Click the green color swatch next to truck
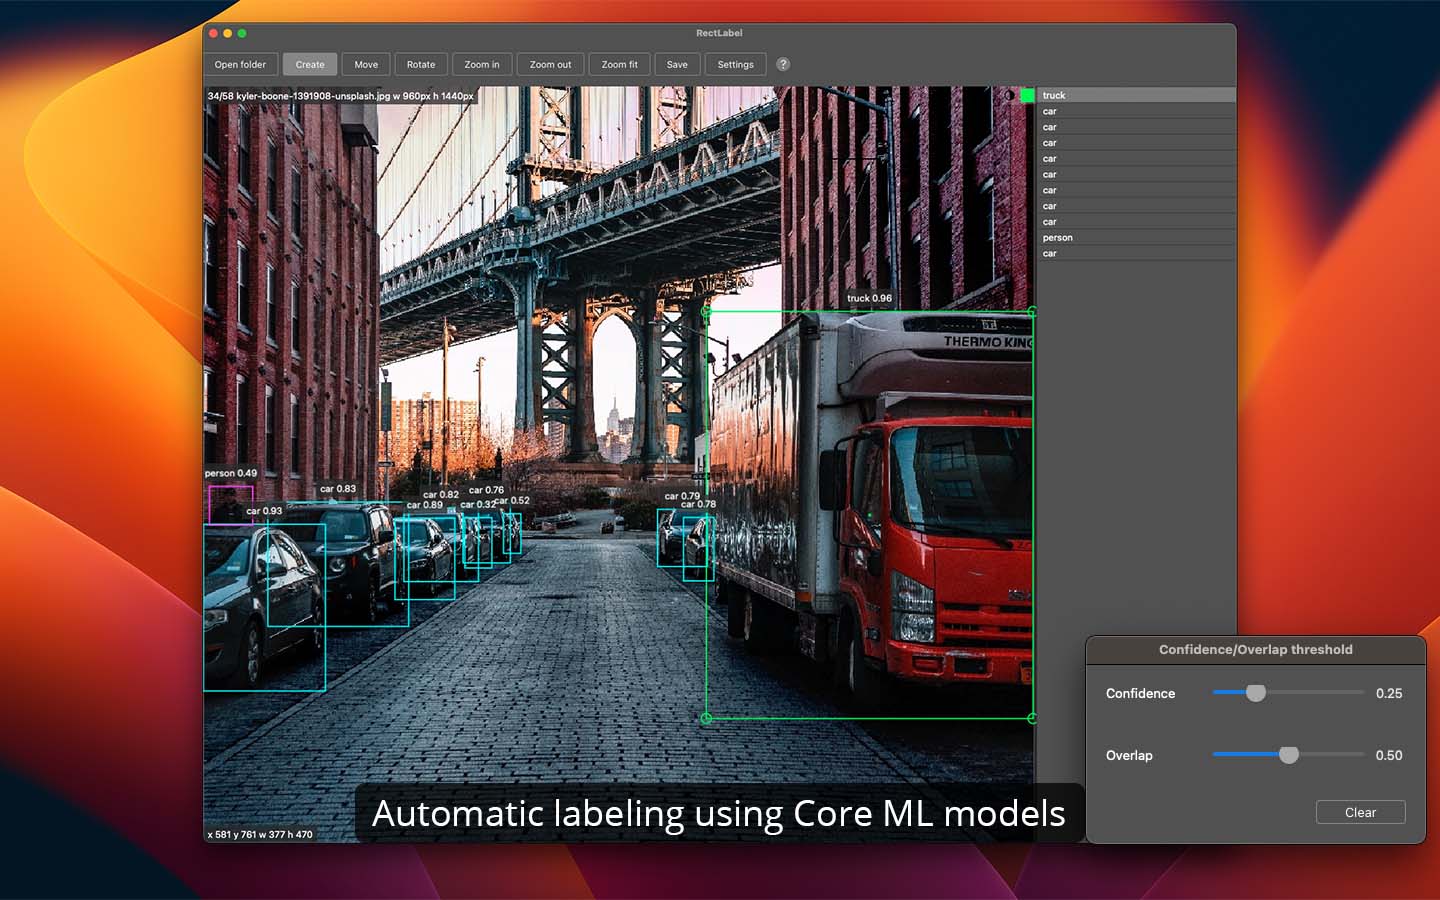The width and height of the screenshot is (1440, 900). coord(1029,95)
